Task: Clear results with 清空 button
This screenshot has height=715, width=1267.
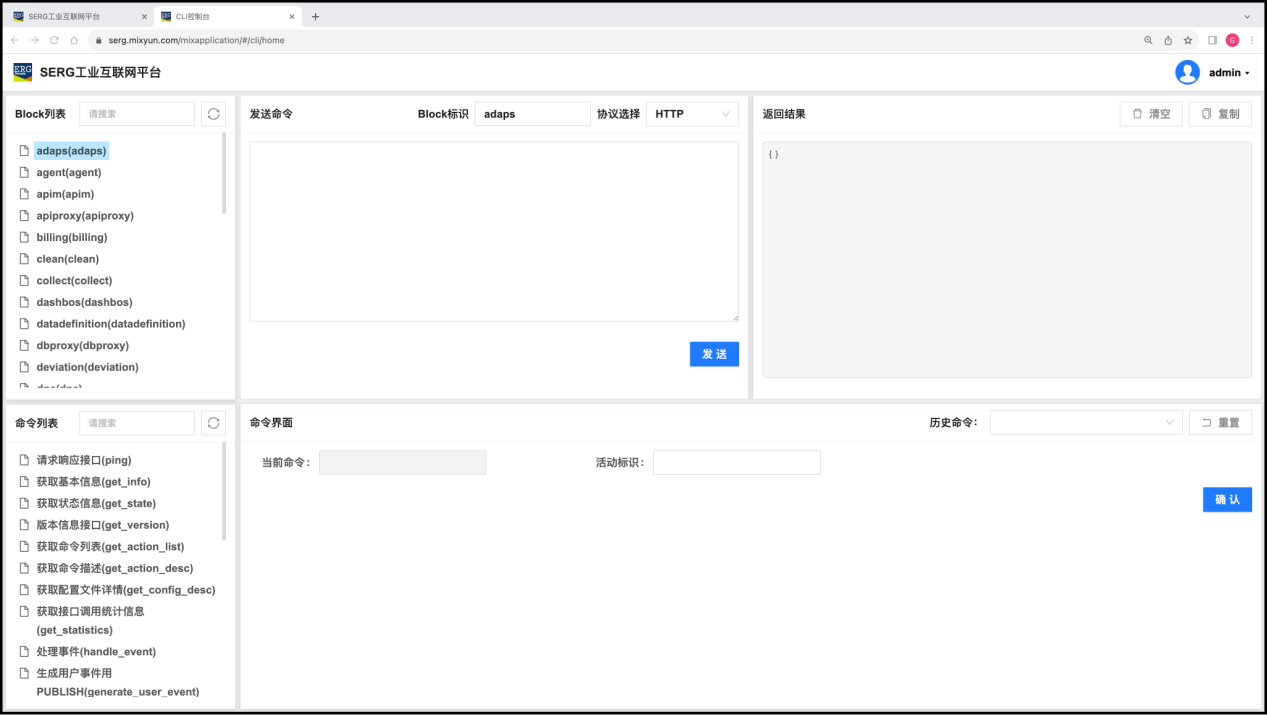Action: (1151, 114)
